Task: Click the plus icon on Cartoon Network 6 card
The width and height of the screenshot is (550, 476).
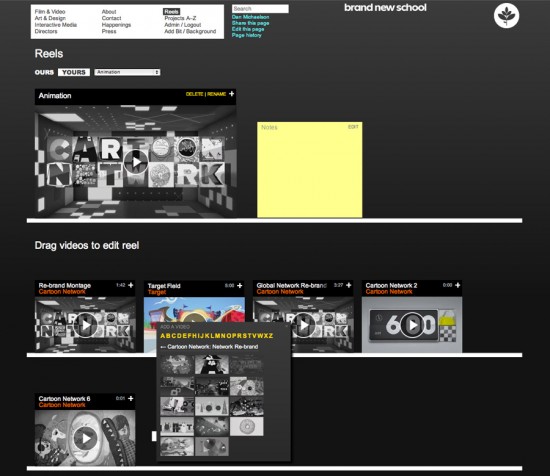Action: [x=131, y=398]
